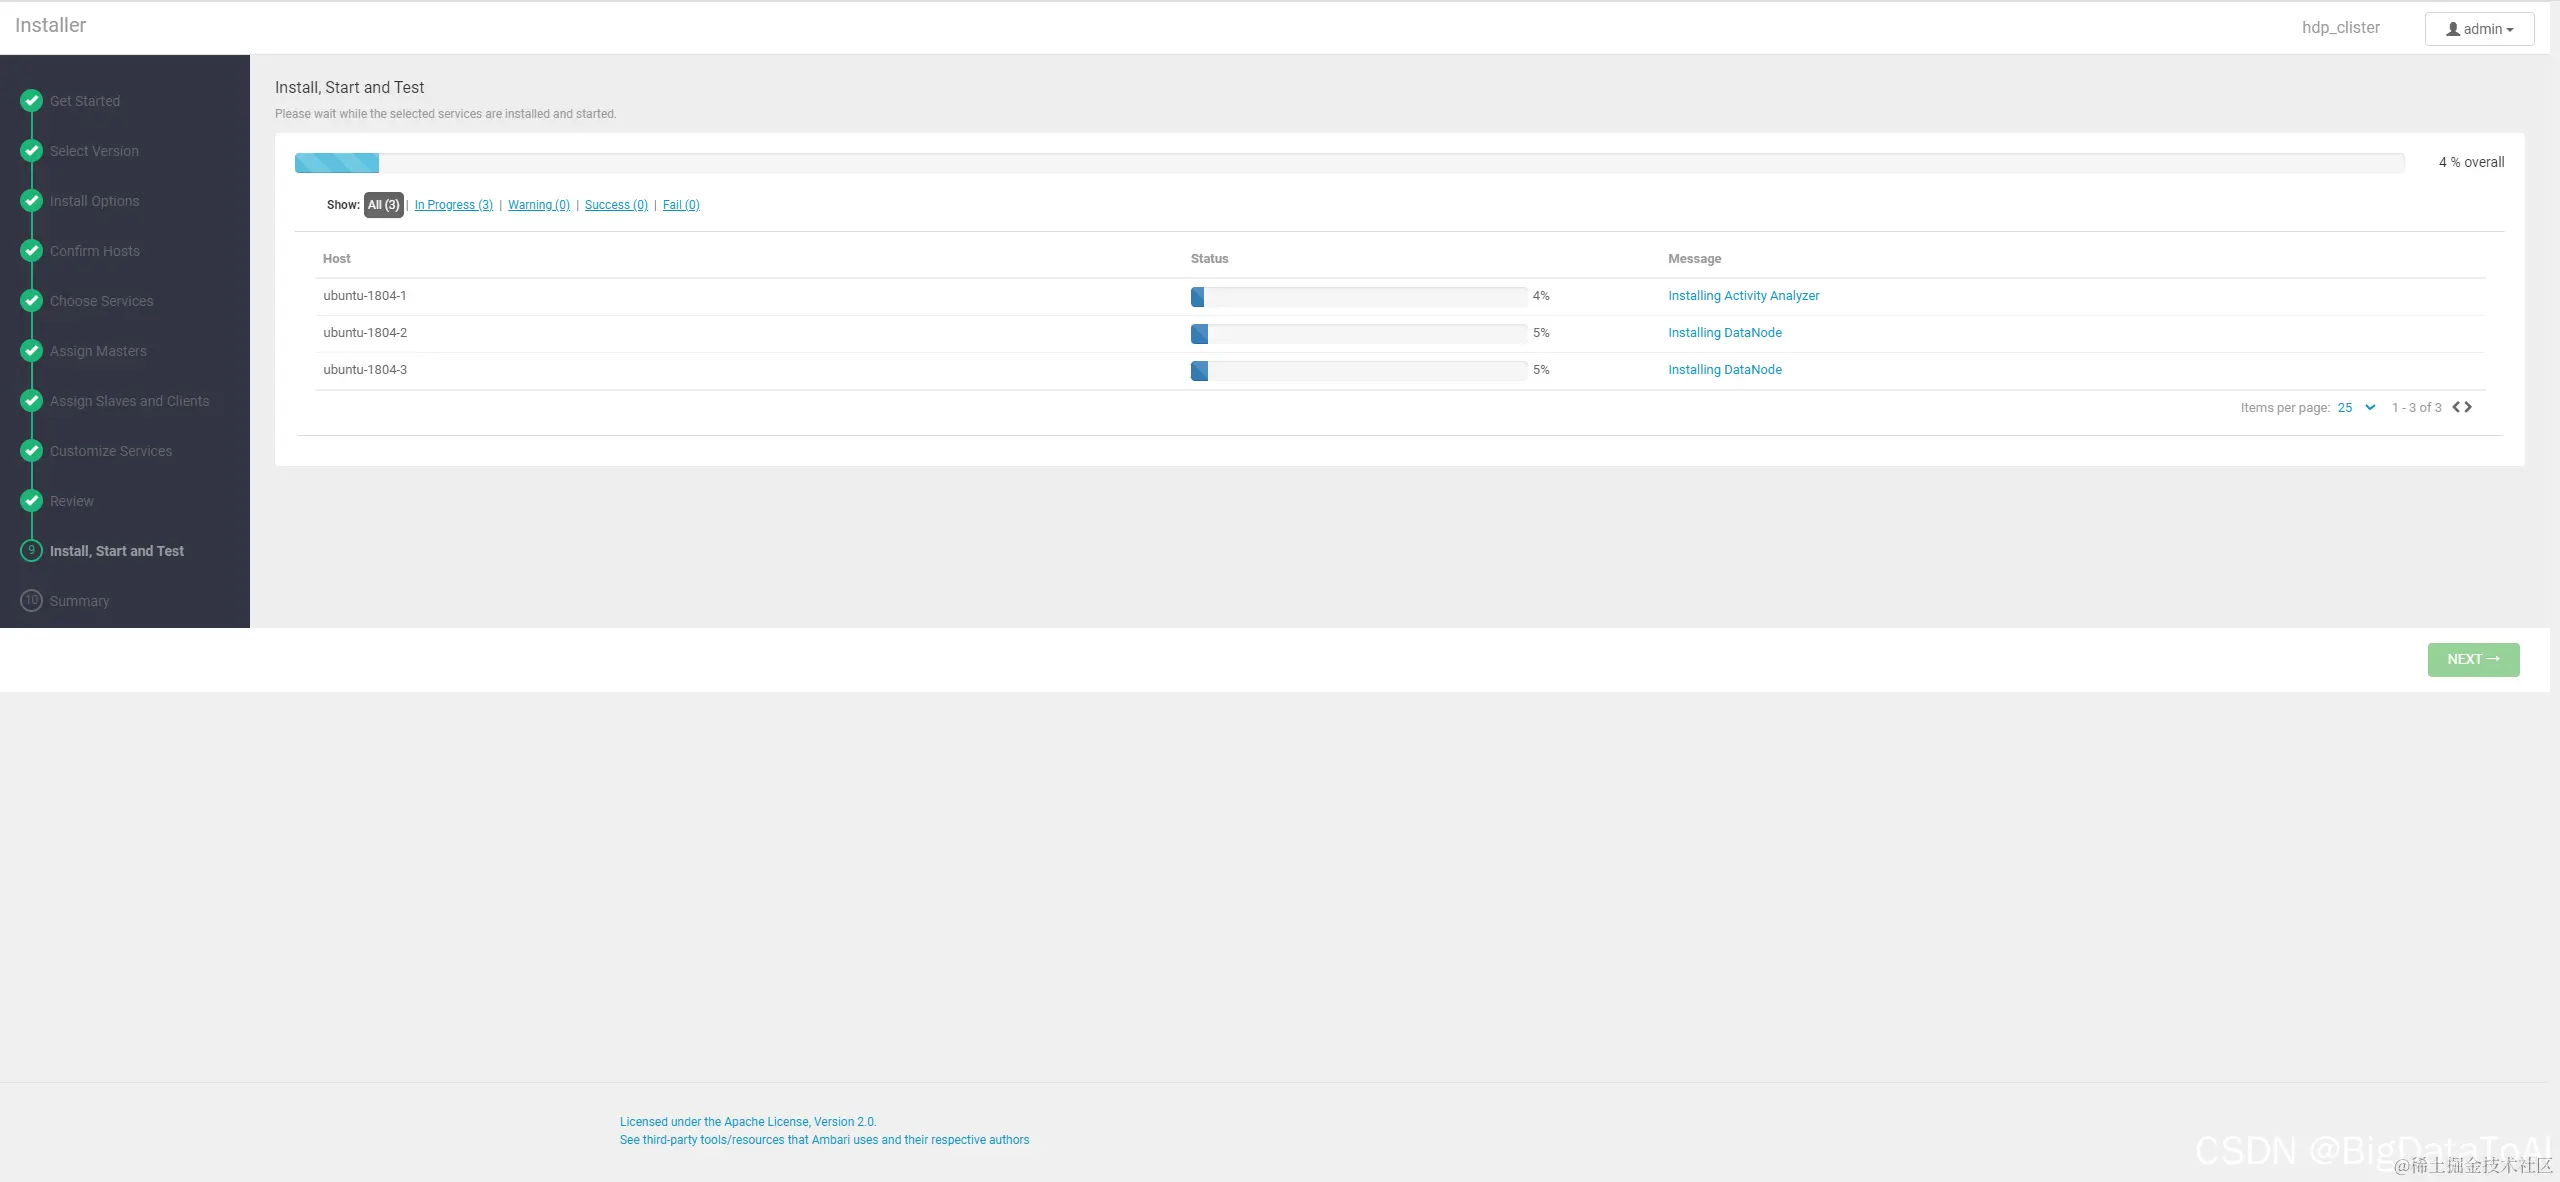Open Installing Activity Analyzer message link
The width and height of the screenshot is (2560, 1182).
1743,296
